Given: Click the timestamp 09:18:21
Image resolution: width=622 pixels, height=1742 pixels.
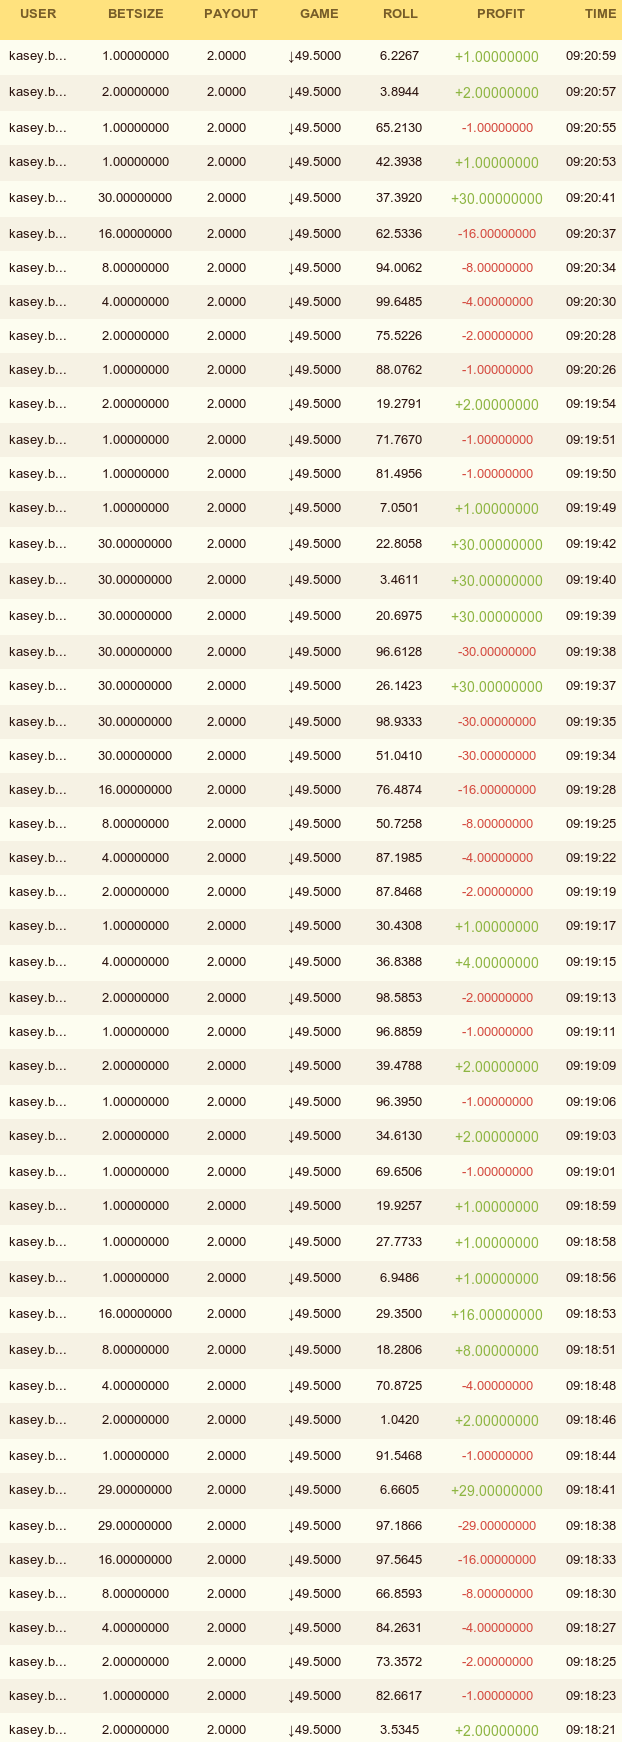Looking at the screenshot, I should pos(591,1730).
